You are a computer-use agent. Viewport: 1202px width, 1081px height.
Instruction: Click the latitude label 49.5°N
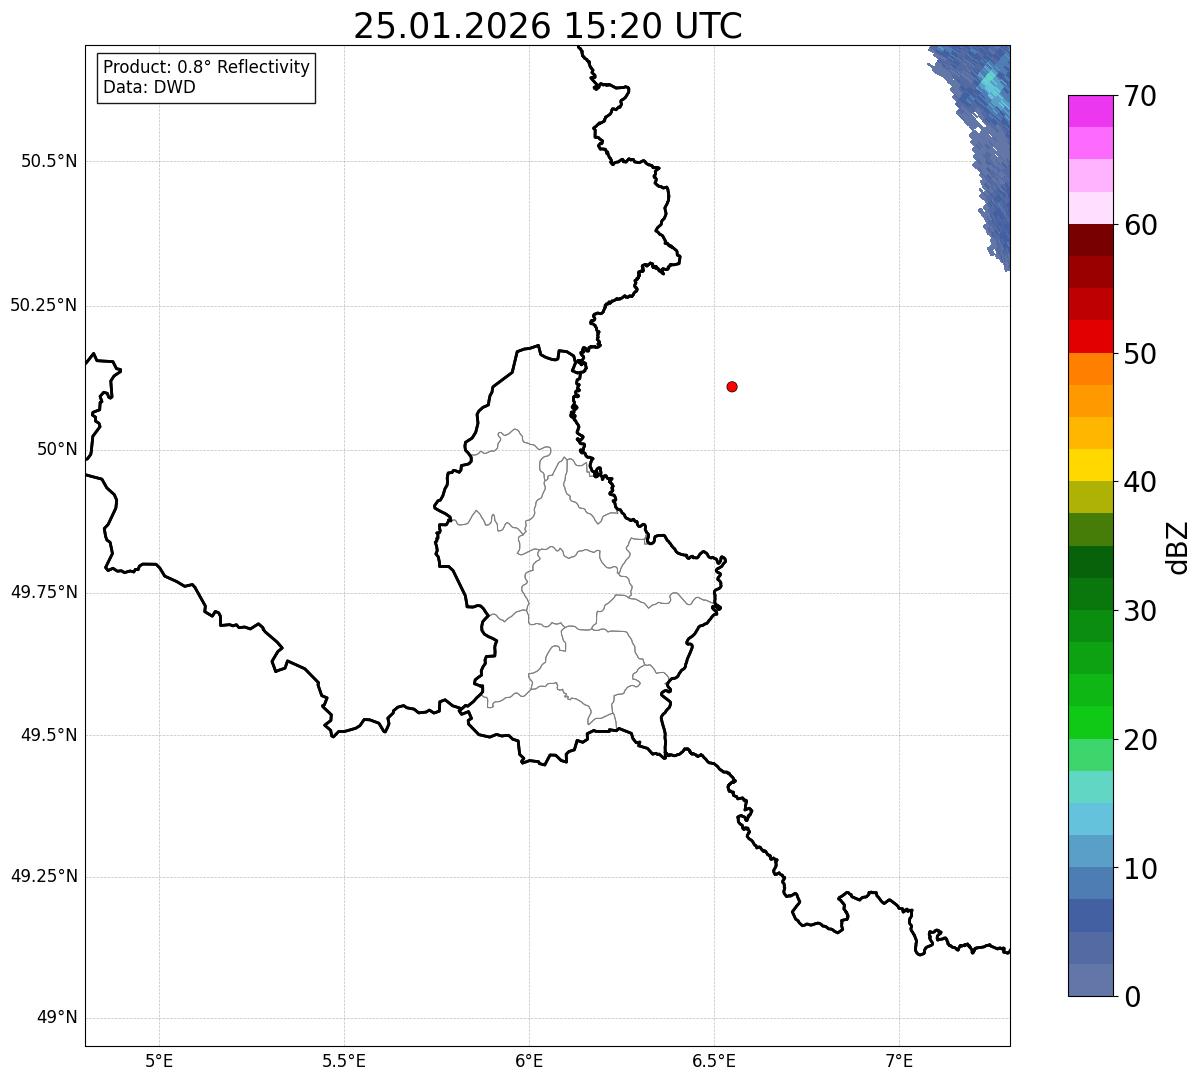point(49,735)
